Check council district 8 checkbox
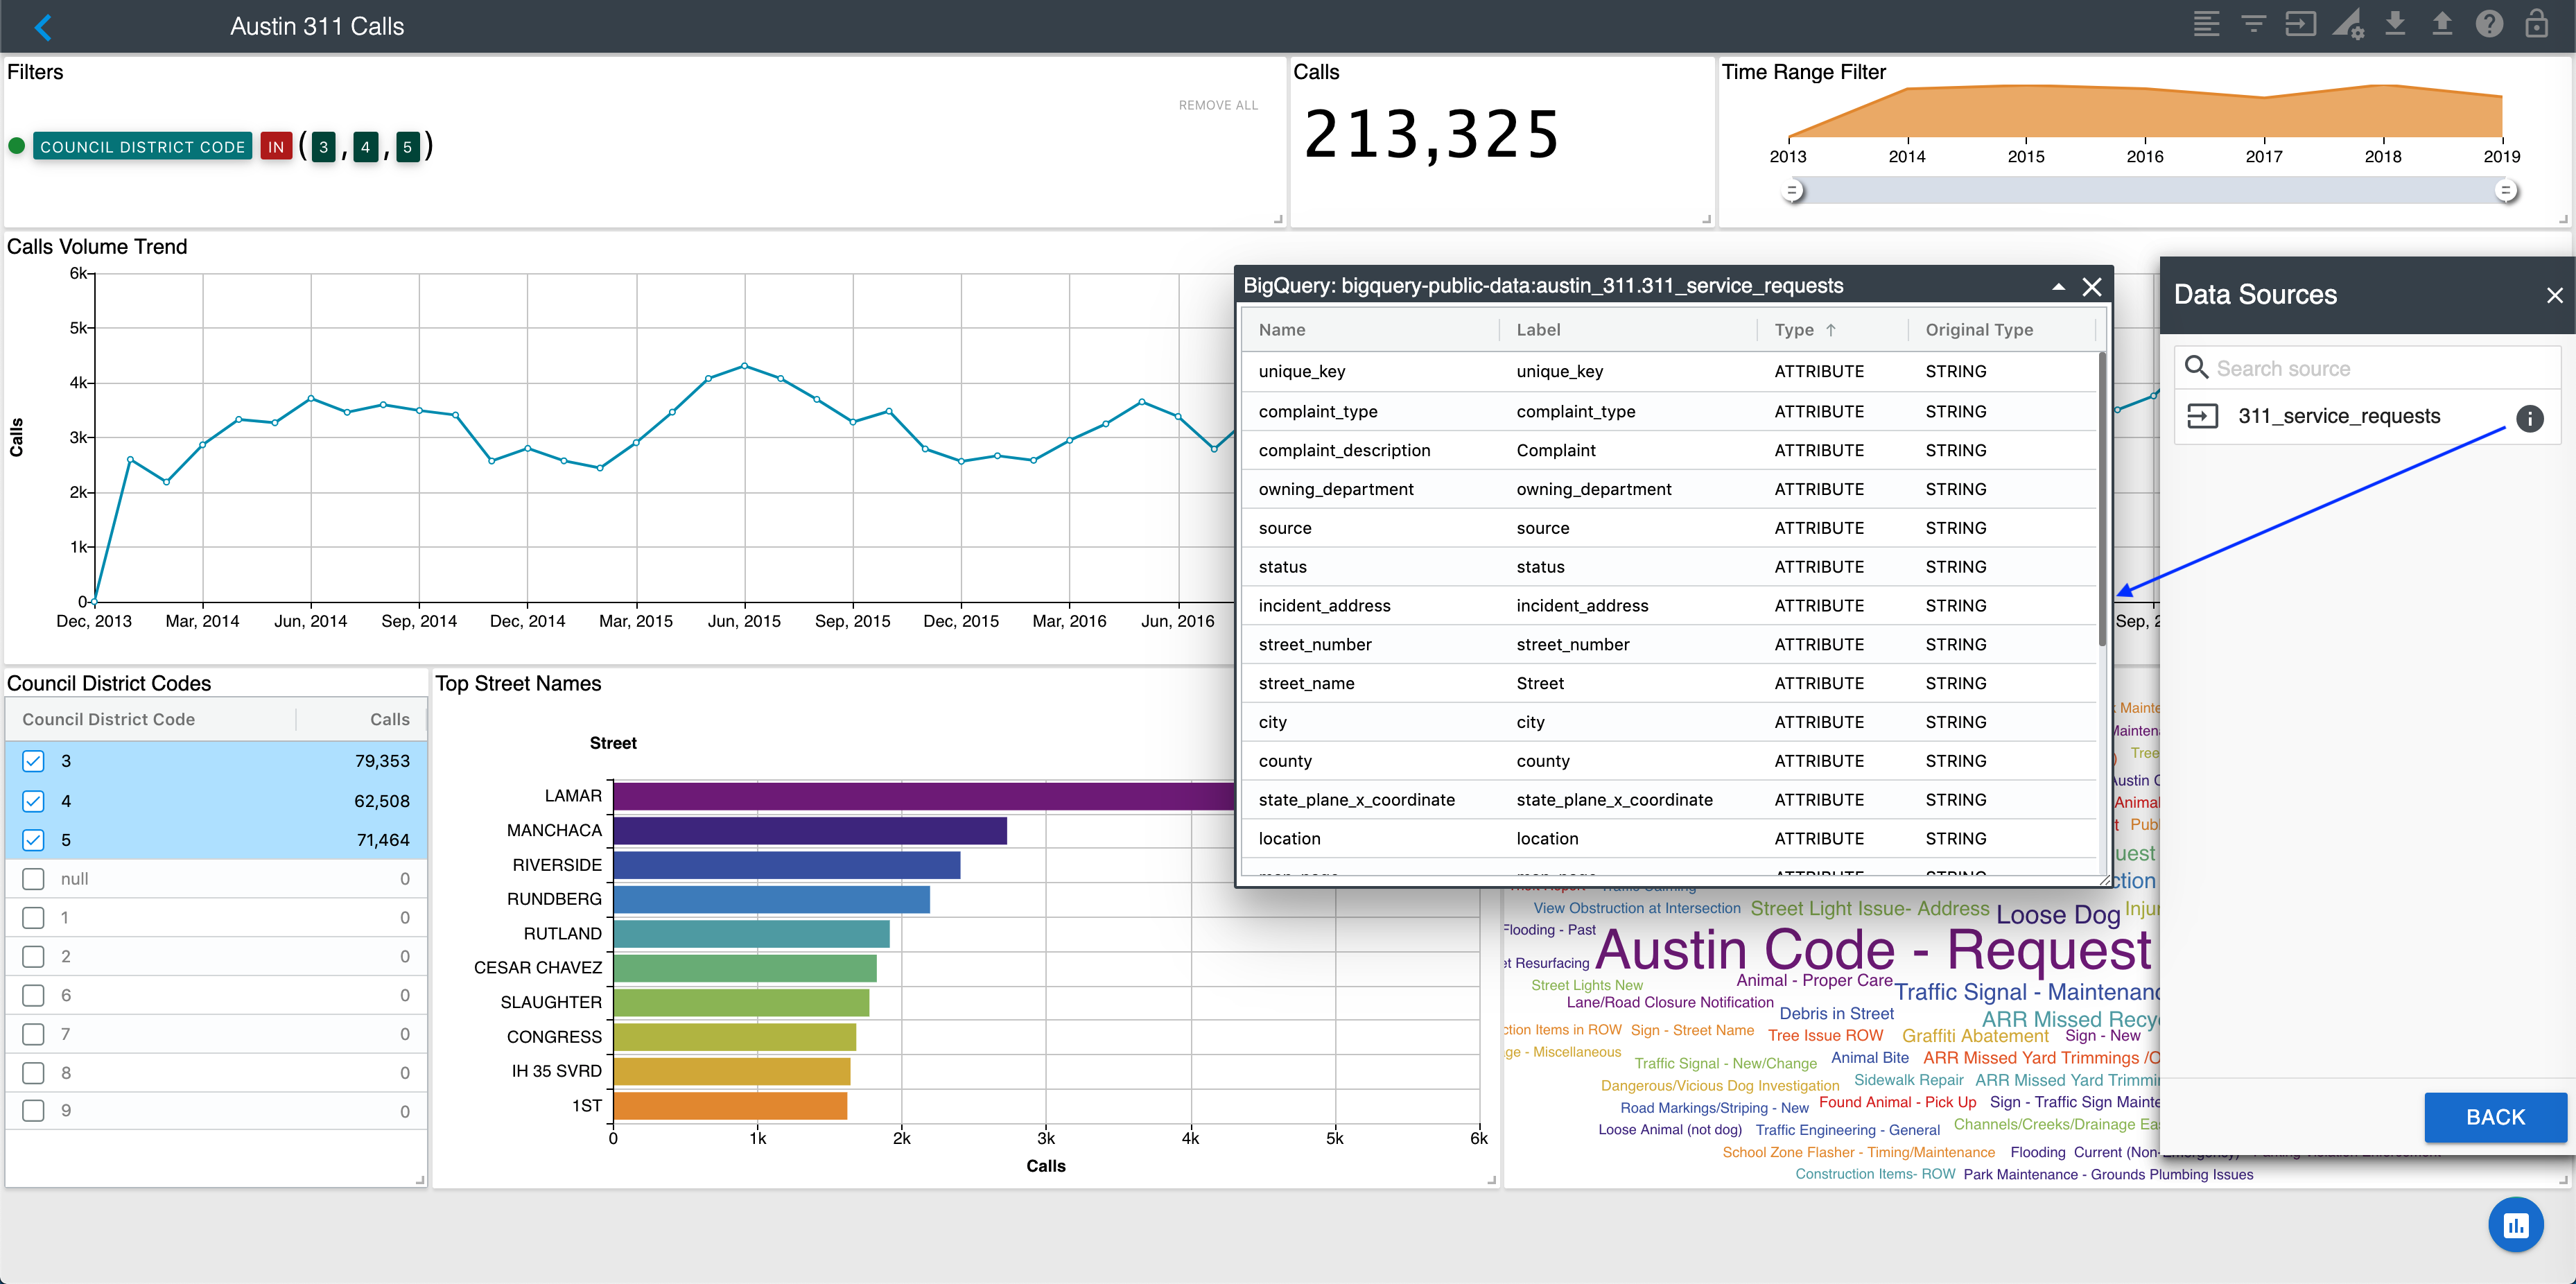The image size is (2576, 1284). [33, 1073]
